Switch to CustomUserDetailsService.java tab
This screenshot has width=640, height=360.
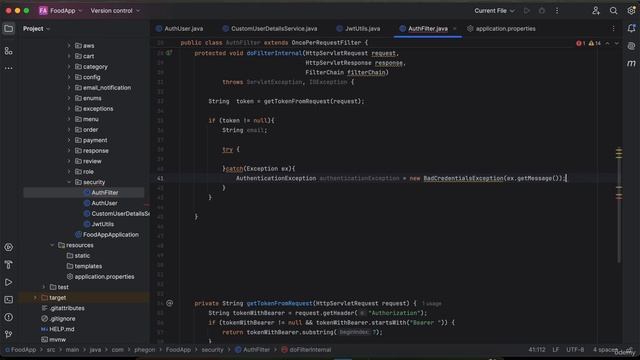pyautogui.click(x=270, y=29)
